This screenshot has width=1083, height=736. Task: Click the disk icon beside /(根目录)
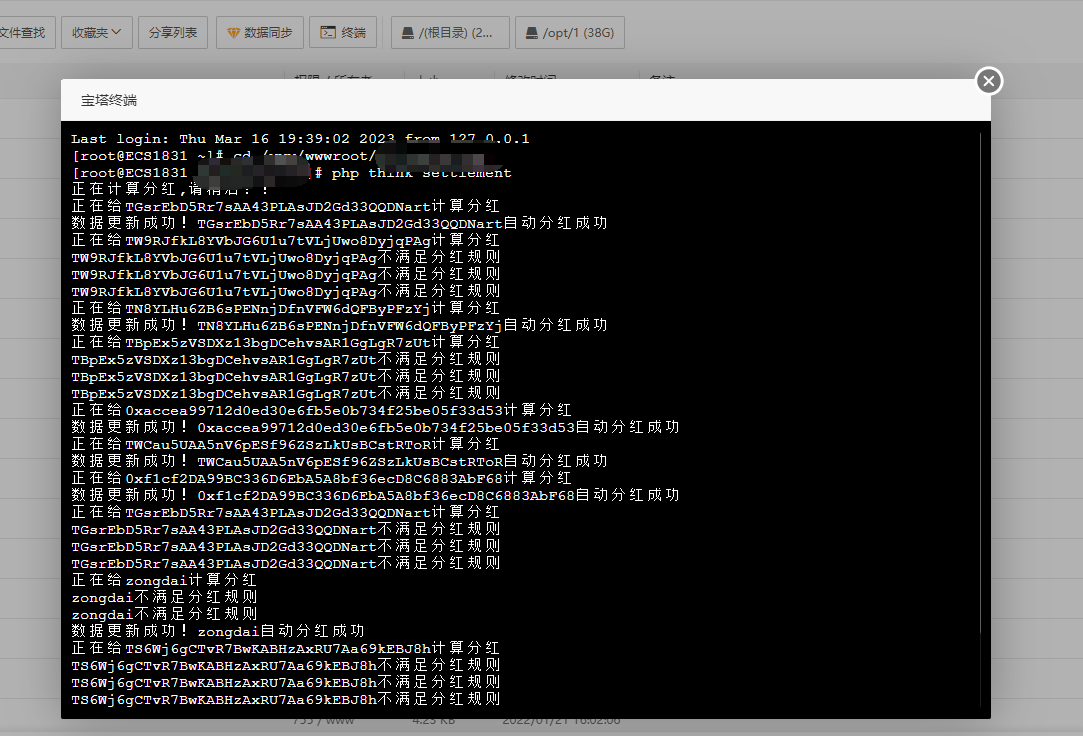(408, 33)
